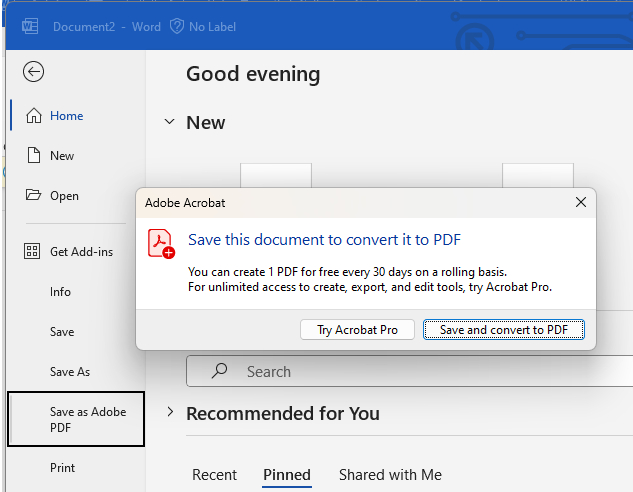Open Info in the backstage menu
The height and width of the screenshot is (492, 633).
coord(60,292)
